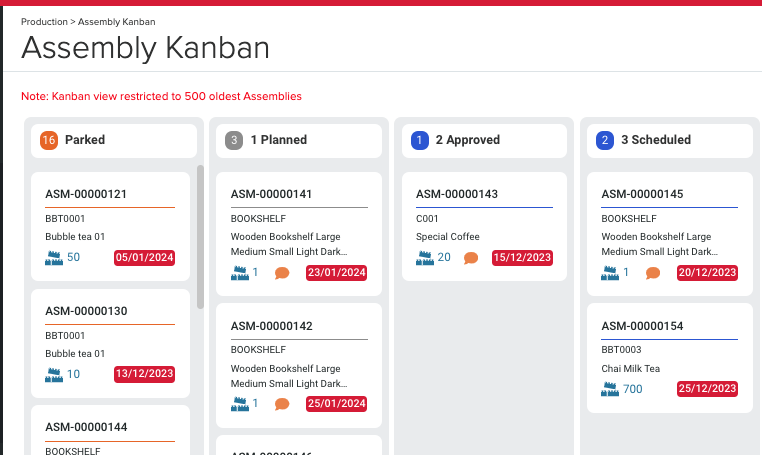This screenshot has height=455, width=762.
Task: Open the comment bubble on ASM-00000145
Action: pyautogui.click(x=653, y=273)
